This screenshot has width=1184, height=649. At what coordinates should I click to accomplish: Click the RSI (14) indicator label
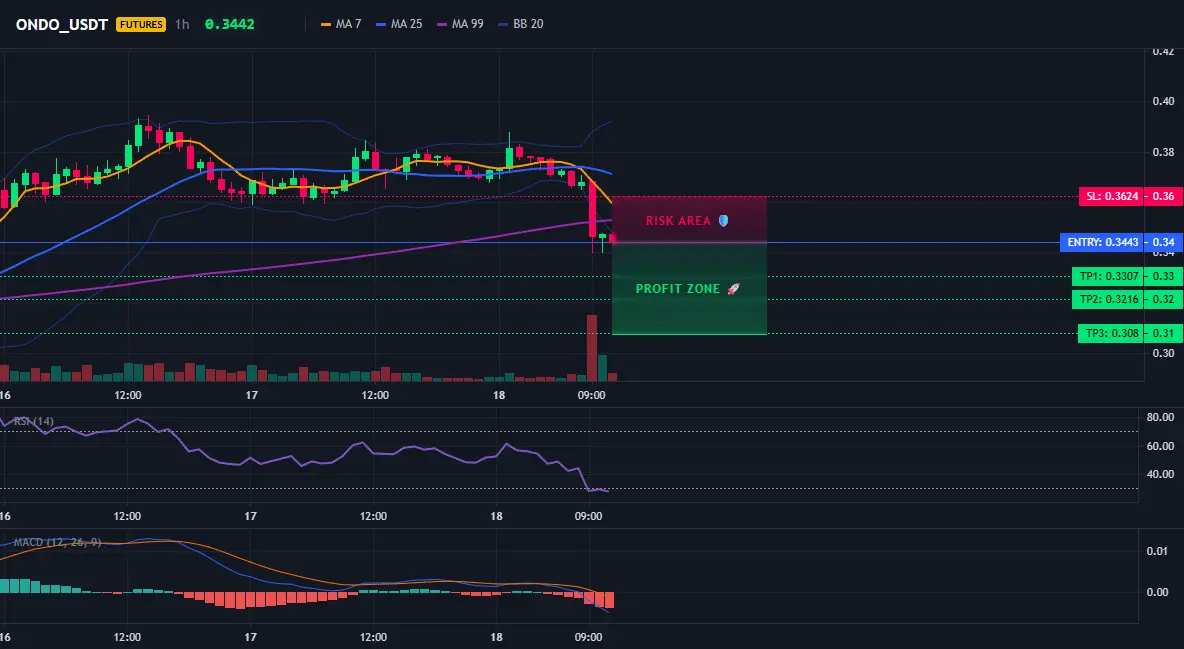tap(34, 422)
